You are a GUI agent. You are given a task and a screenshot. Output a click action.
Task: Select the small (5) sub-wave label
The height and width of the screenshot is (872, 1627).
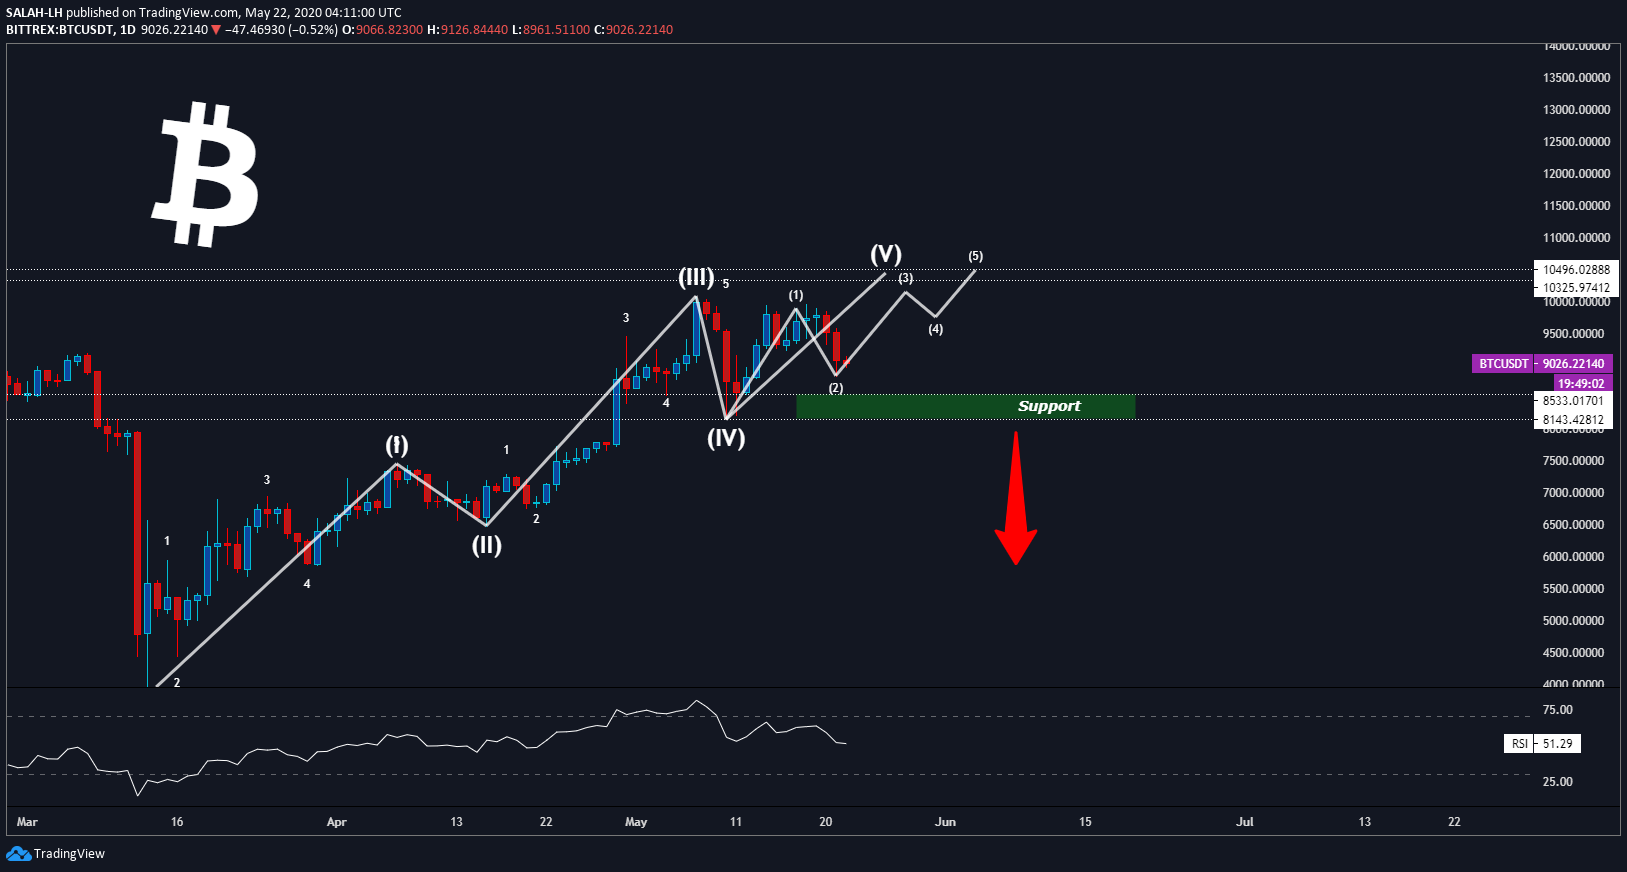[x=976, y=256]
